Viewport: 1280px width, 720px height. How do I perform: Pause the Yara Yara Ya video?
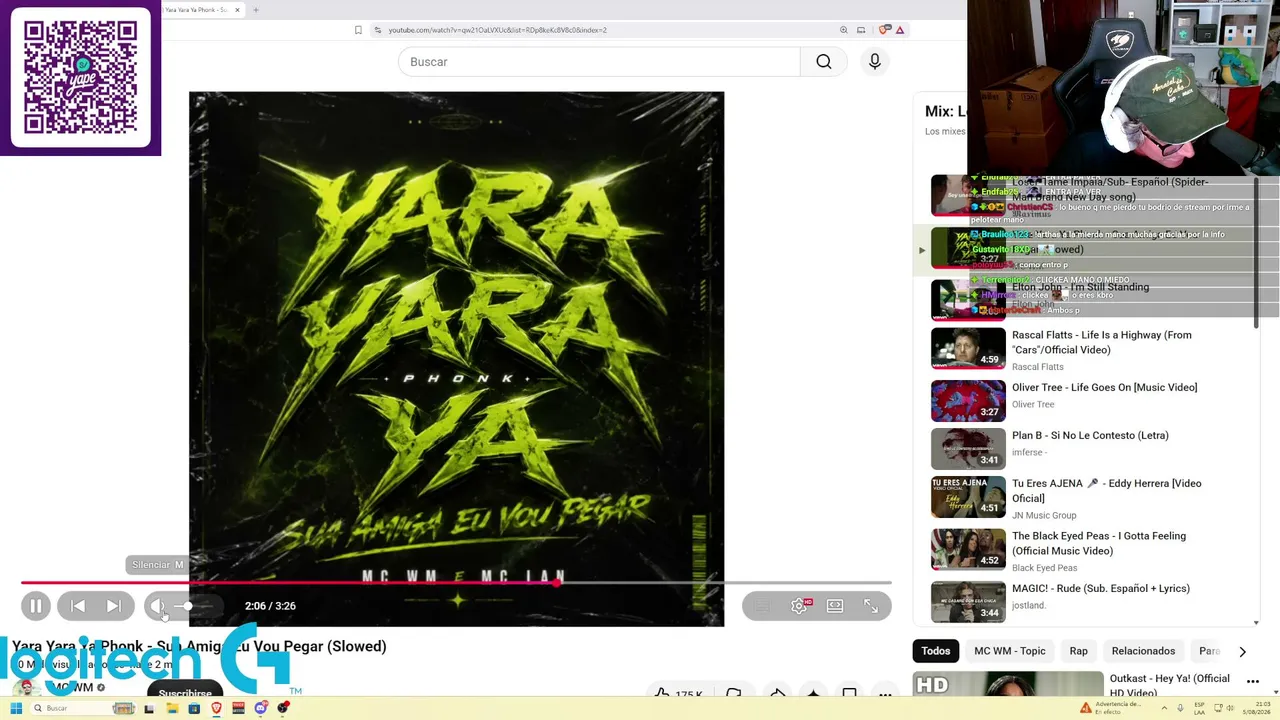(x=36, y=605)
